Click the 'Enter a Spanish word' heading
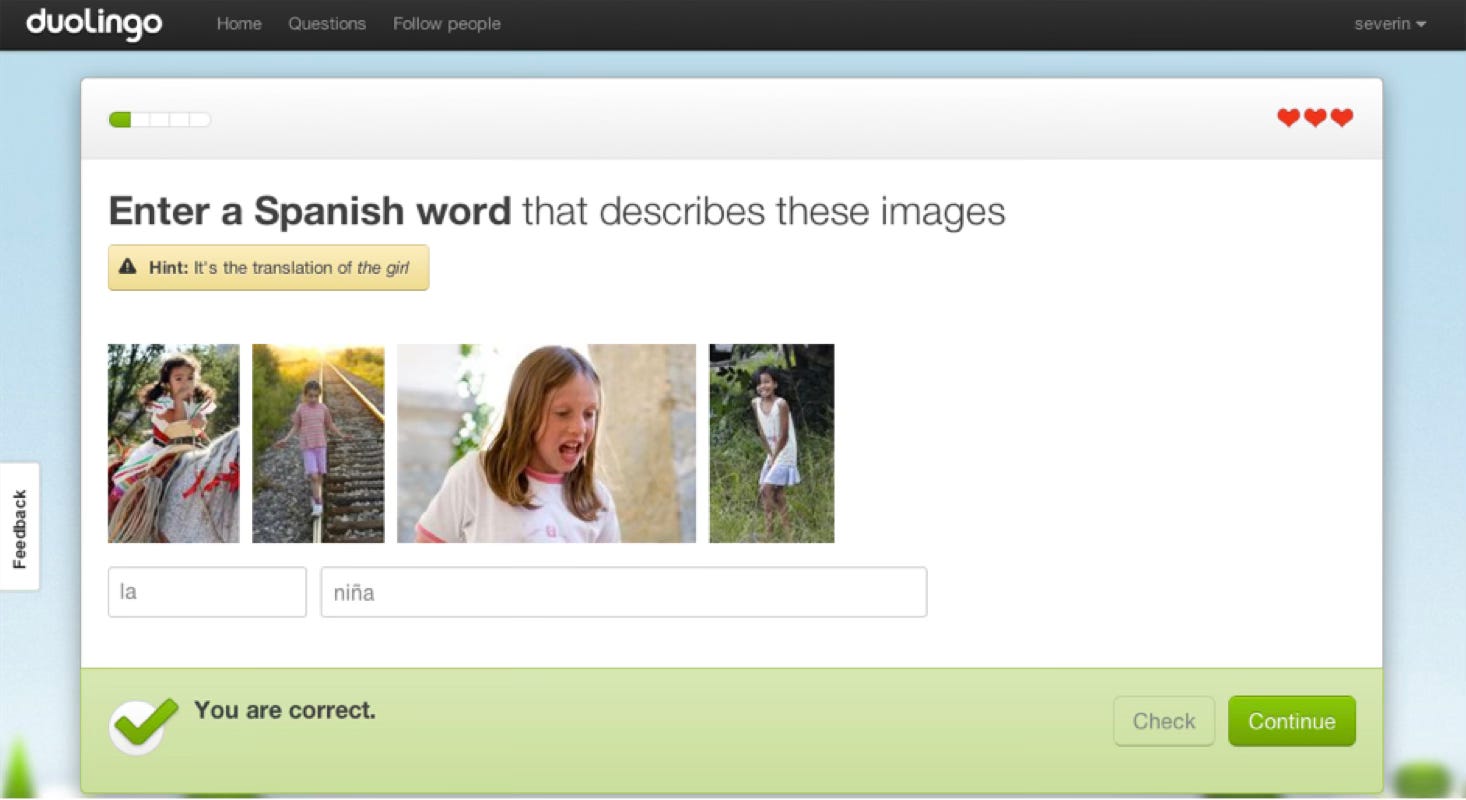Viewport: 1466px width, 800px height. pos(310,212)
